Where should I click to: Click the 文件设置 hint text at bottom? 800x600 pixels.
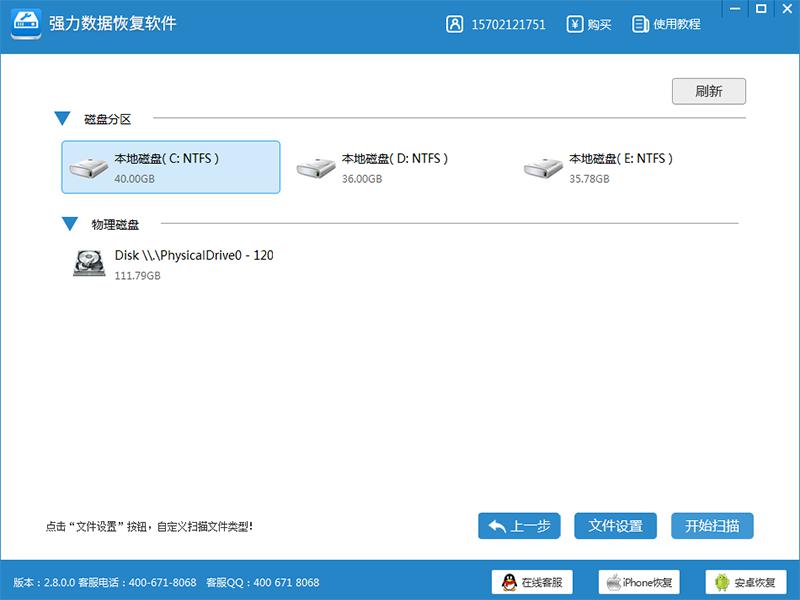[x=149, y=527]
